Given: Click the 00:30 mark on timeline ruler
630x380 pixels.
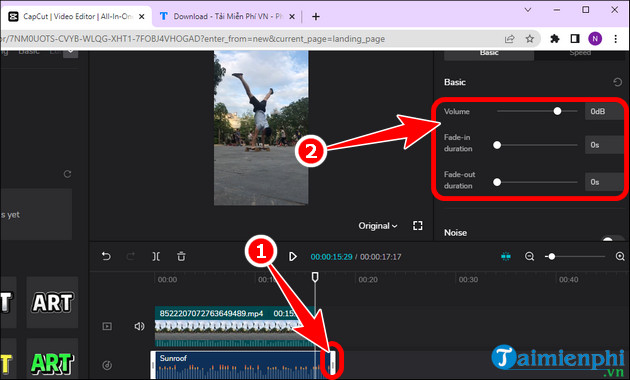Looking at the screenshot, I should (468, 280).
